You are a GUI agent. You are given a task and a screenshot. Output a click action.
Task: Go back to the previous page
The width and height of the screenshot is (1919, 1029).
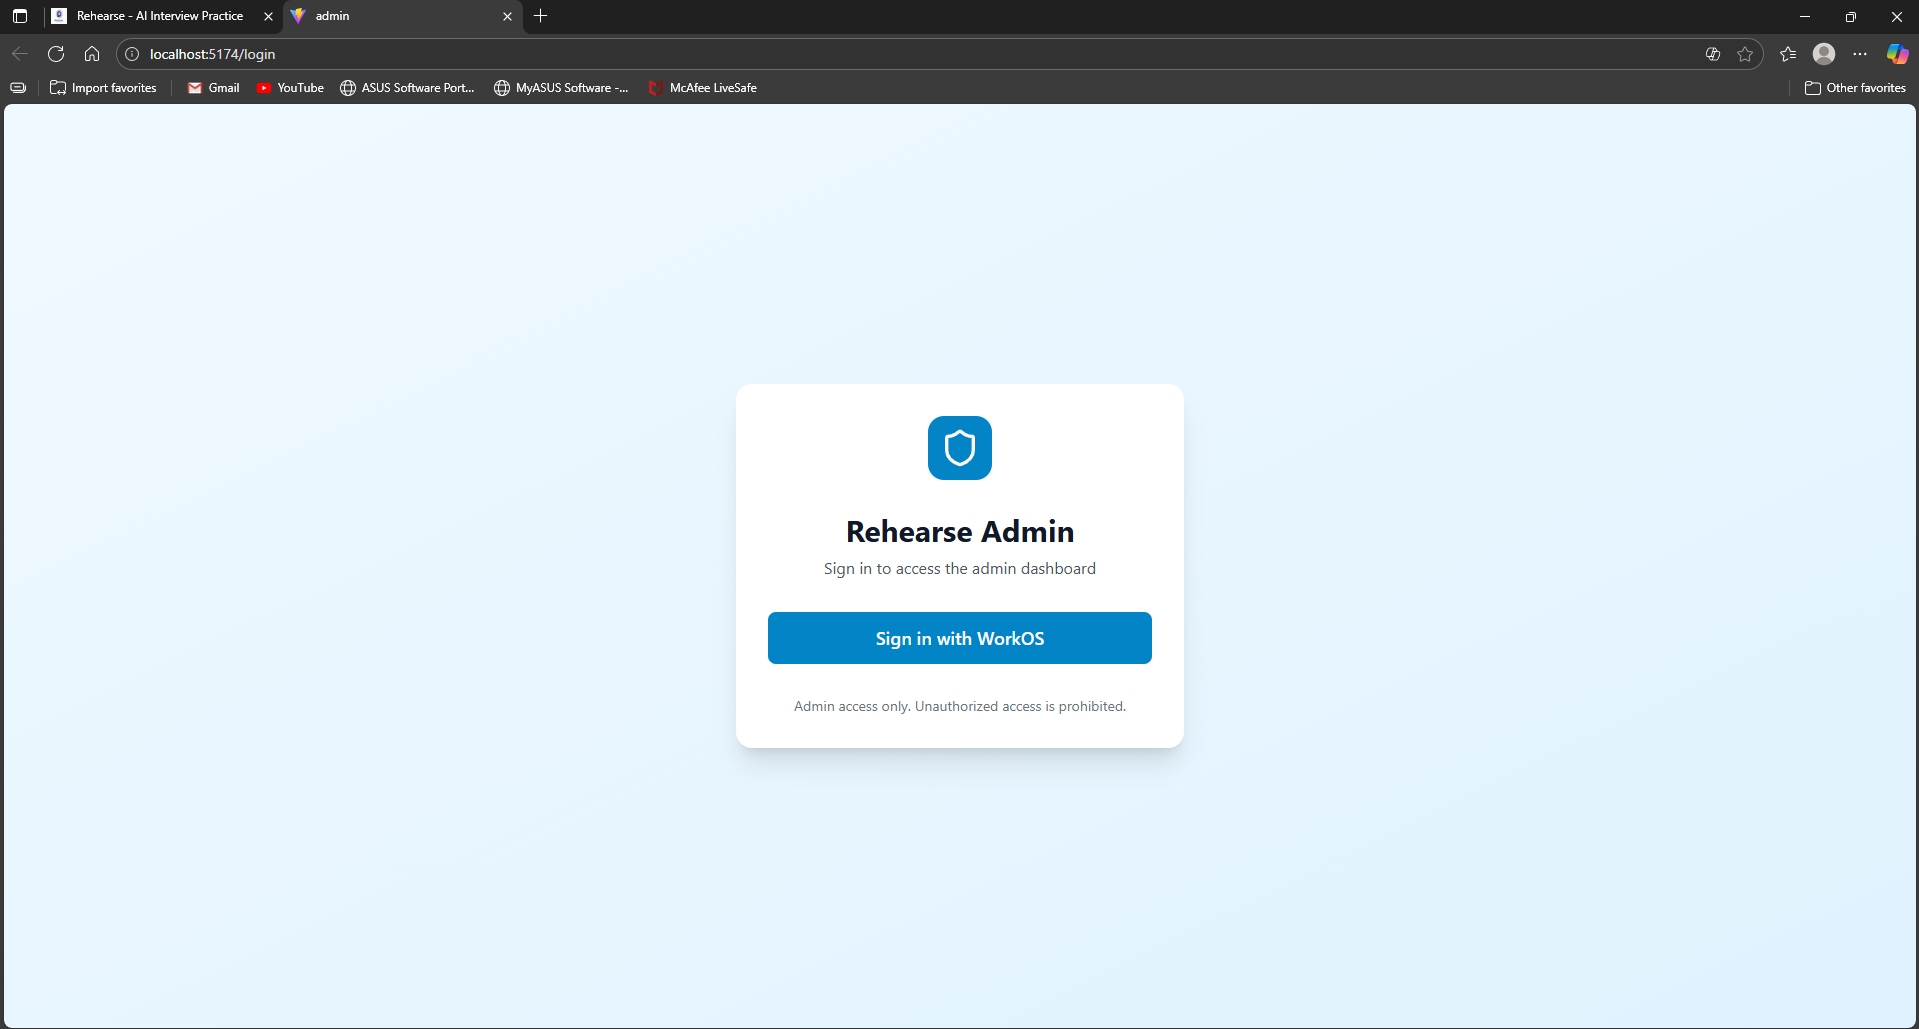coord(20,54)
